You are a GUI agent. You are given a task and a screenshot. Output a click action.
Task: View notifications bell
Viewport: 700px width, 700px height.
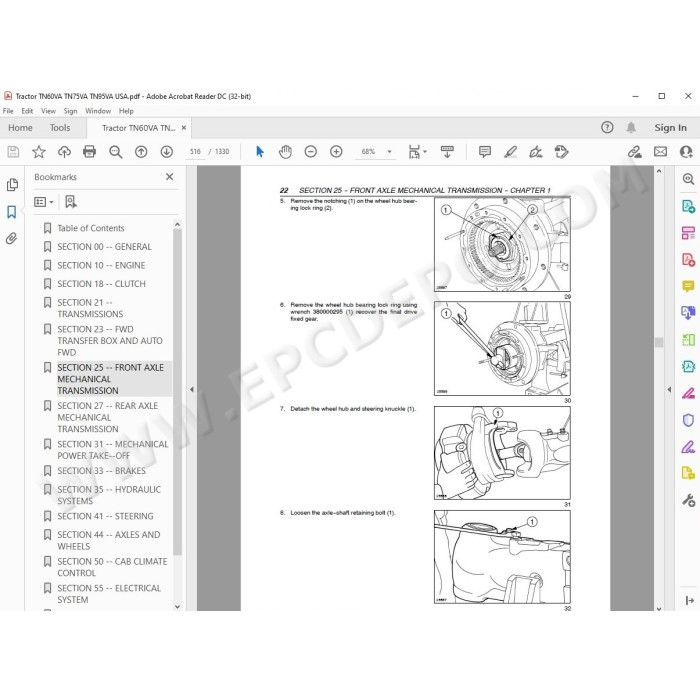click(631, 128)
